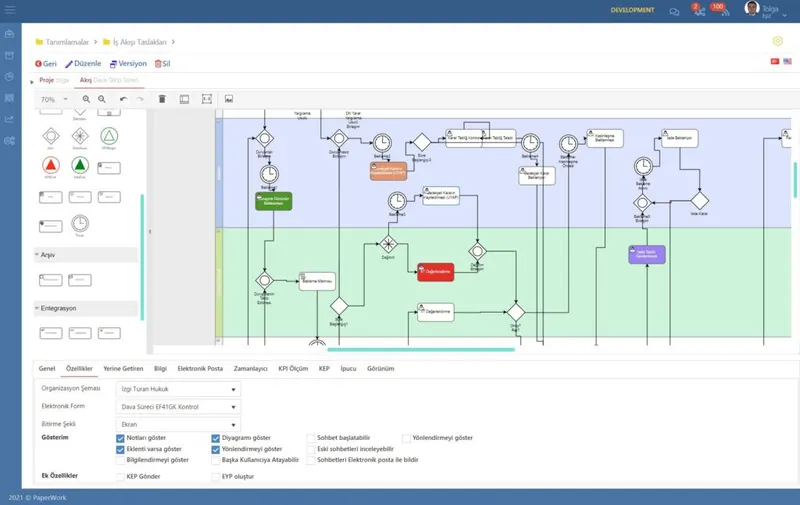800x505 pixels.
Task: Enable Eski sohbetleri inceleyebilir checkbox
Action: pyautogui.click(x=311, y=449)
